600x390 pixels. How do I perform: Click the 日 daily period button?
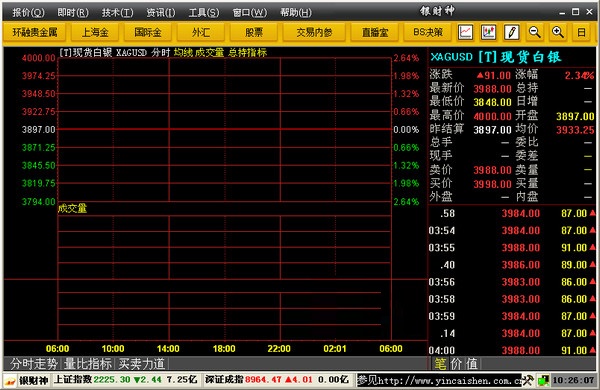[581, 32]
